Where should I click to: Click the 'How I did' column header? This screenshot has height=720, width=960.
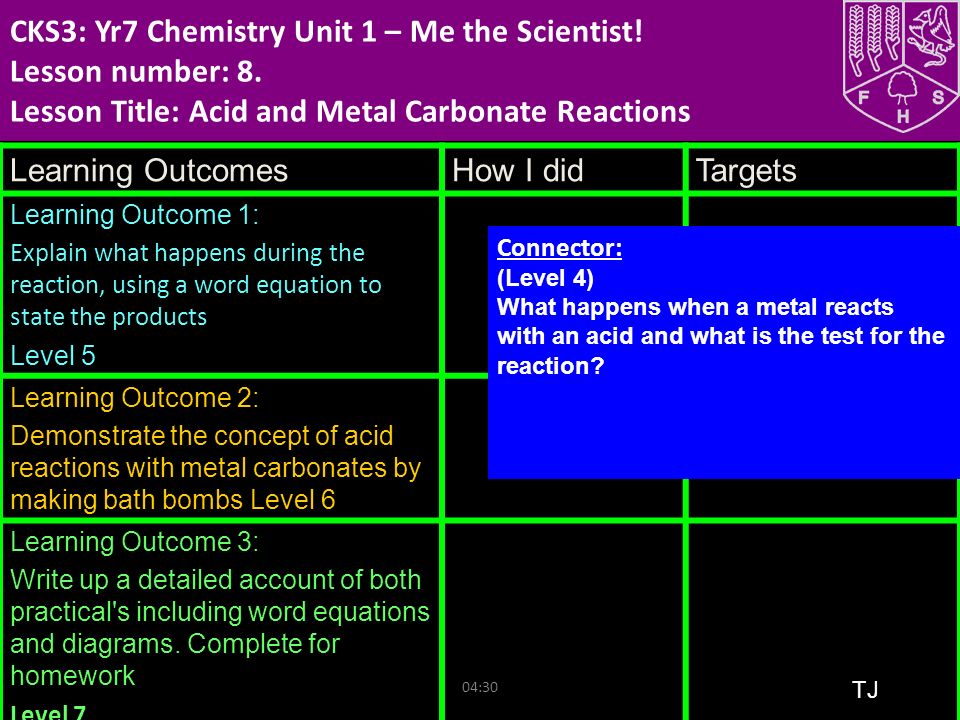click(x=517, y=170)
